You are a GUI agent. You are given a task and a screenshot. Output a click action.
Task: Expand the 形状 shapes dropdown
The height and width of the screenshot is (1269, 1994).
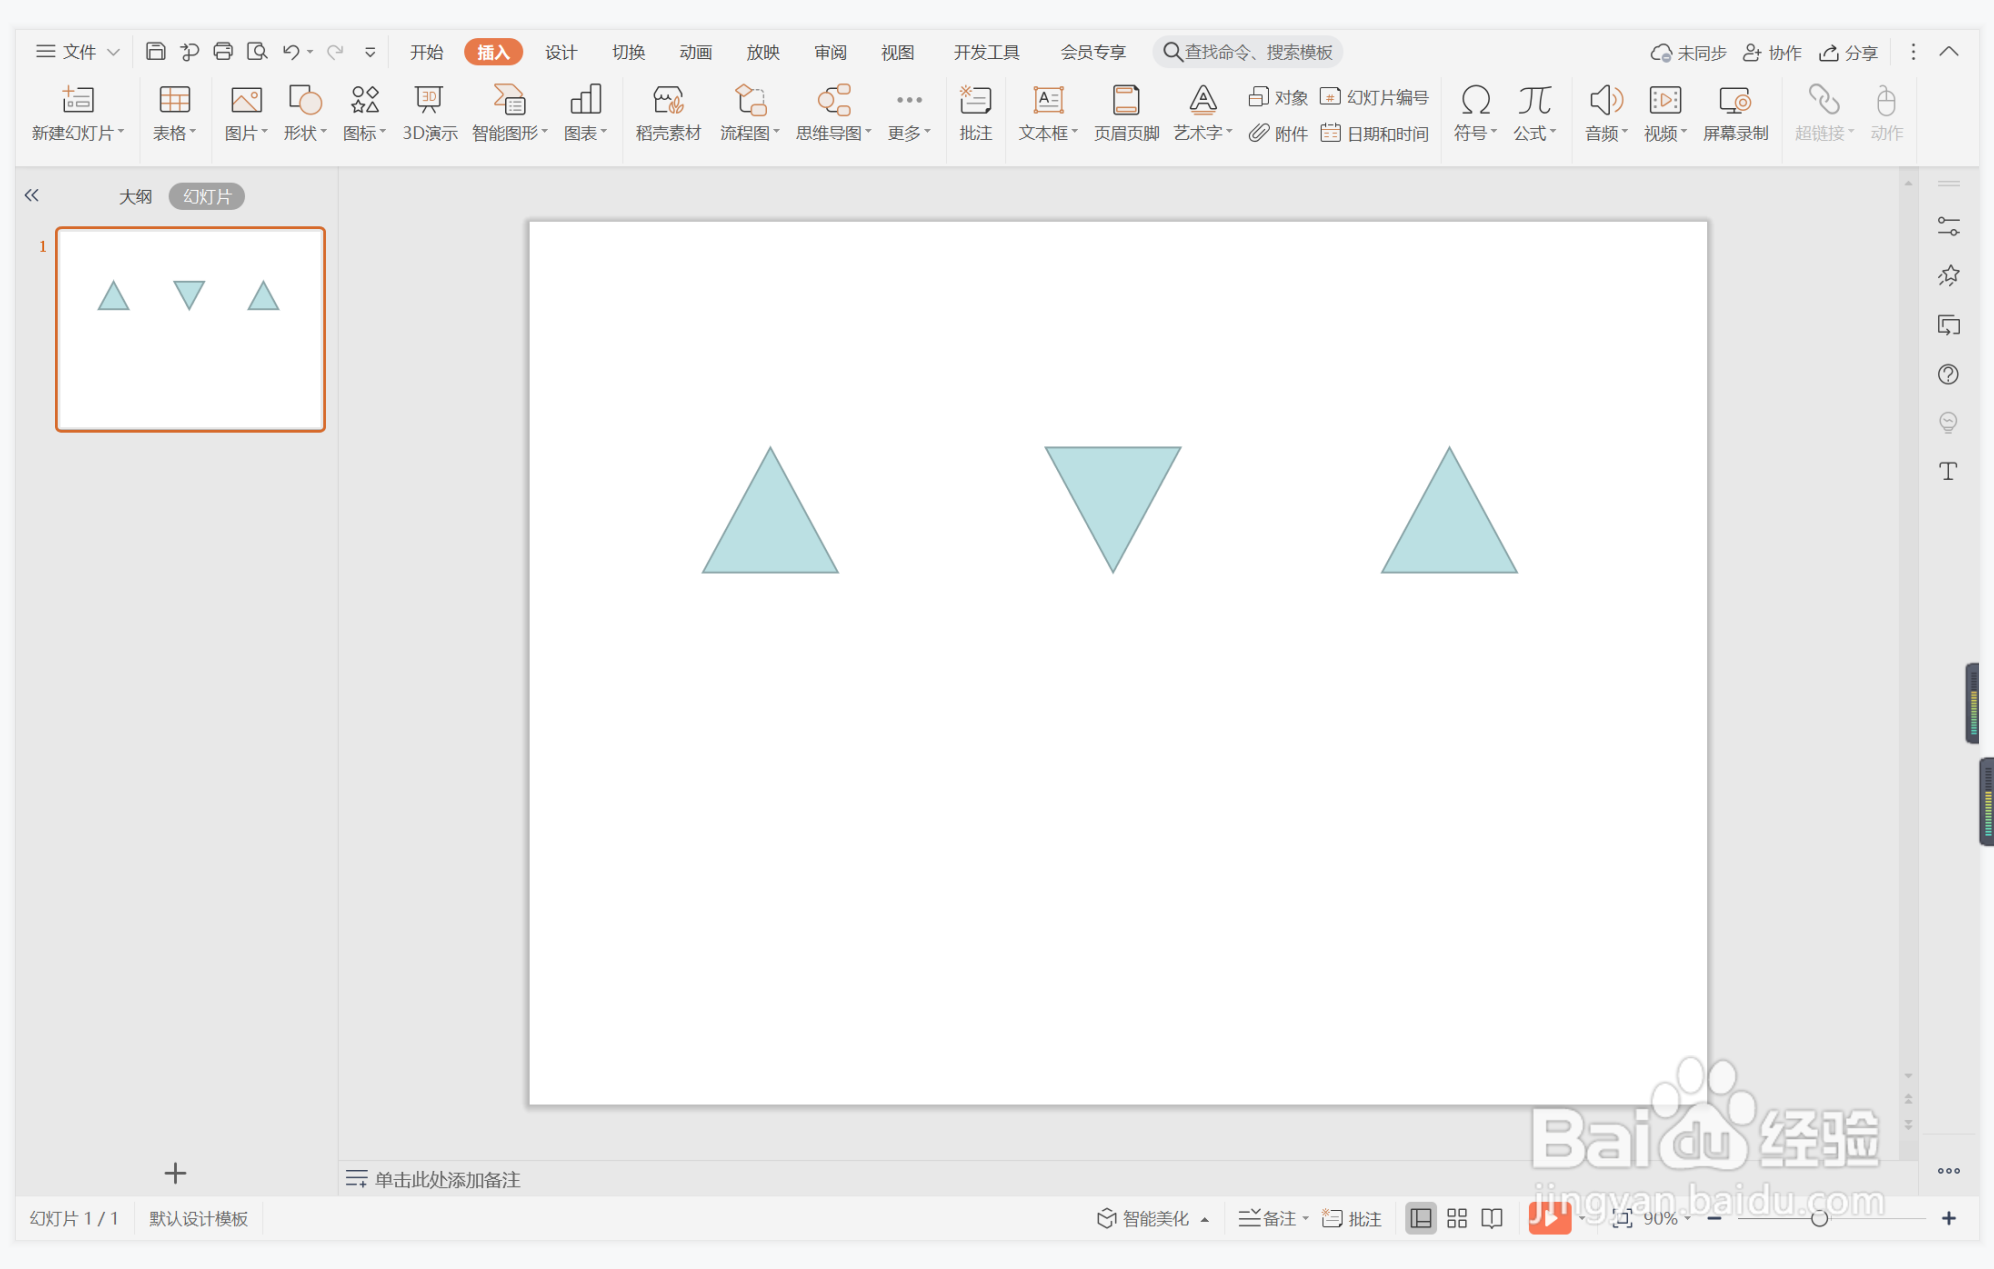[x=305, y=133]
